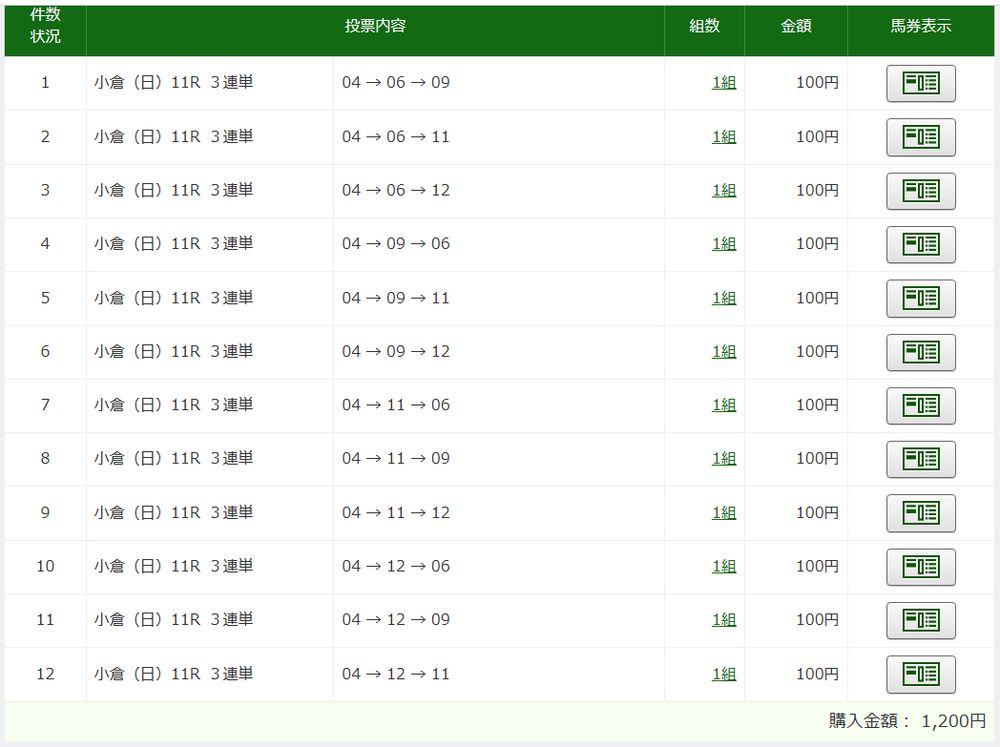Open 1組 link in row 11
The image size is (1000, 747).
(724, 620)
